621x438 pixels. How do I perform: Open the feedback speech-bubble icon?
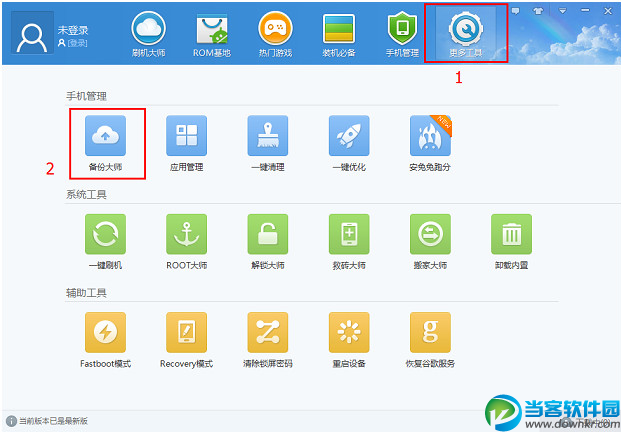515,11
